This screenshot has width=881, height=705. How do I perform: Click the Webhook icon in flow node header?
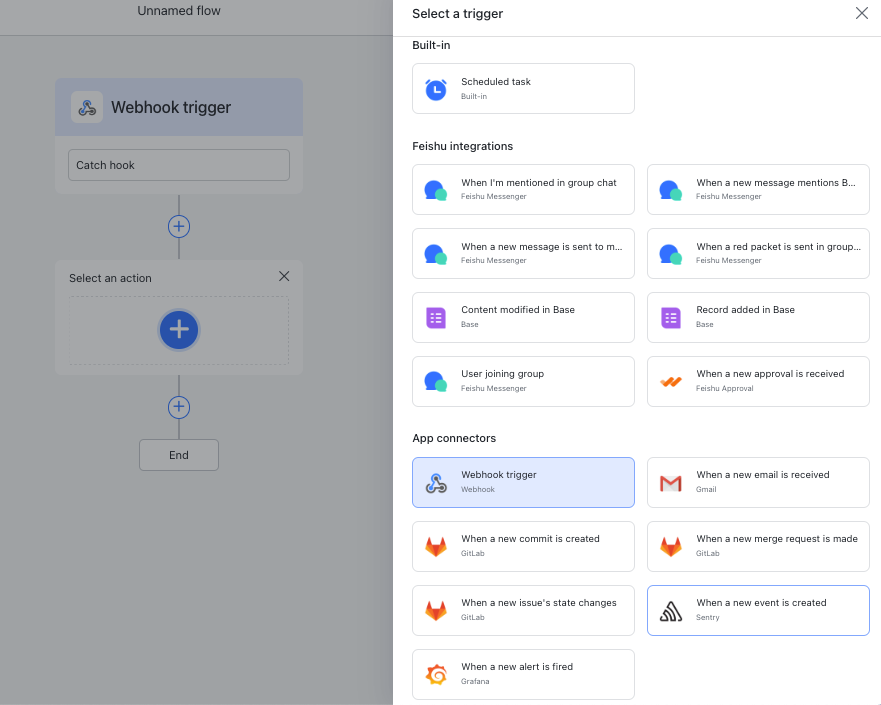[87, 108]
